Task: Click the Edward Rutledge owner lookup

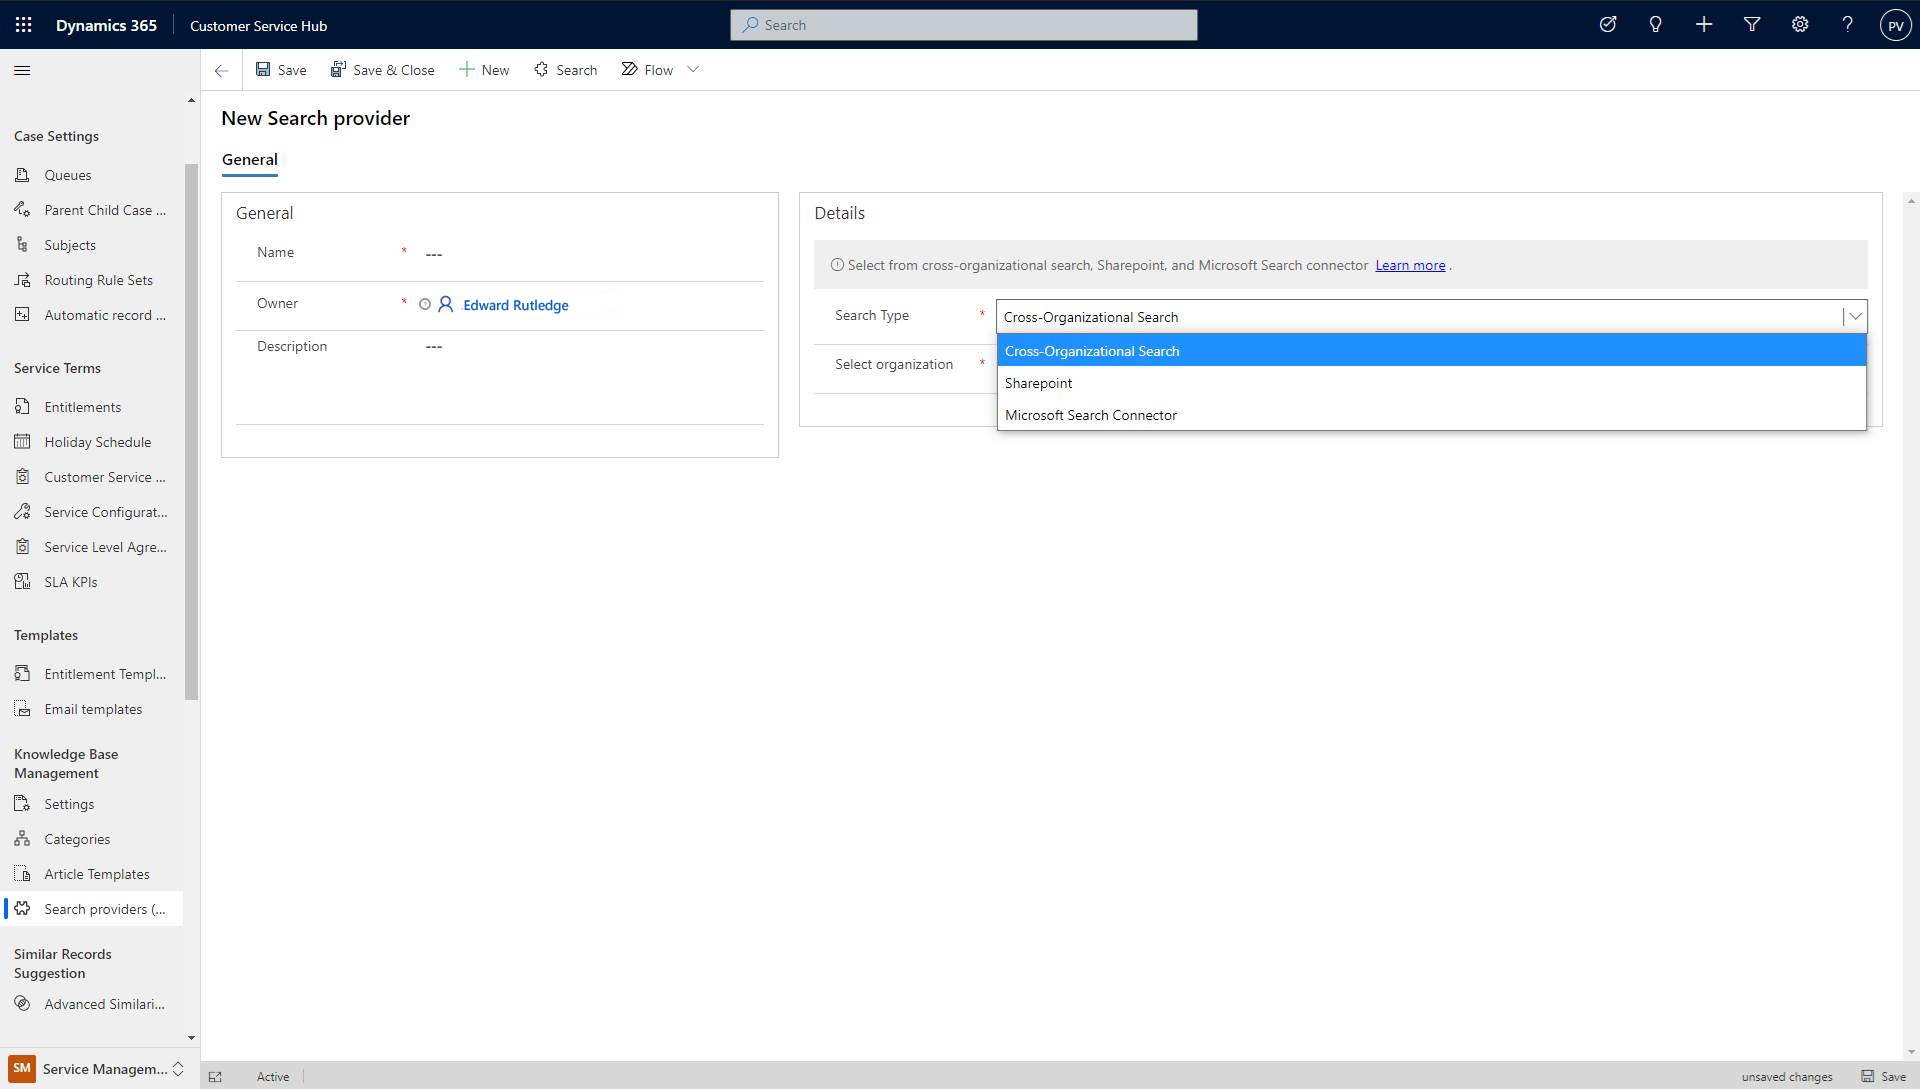Action: [515, 305]
